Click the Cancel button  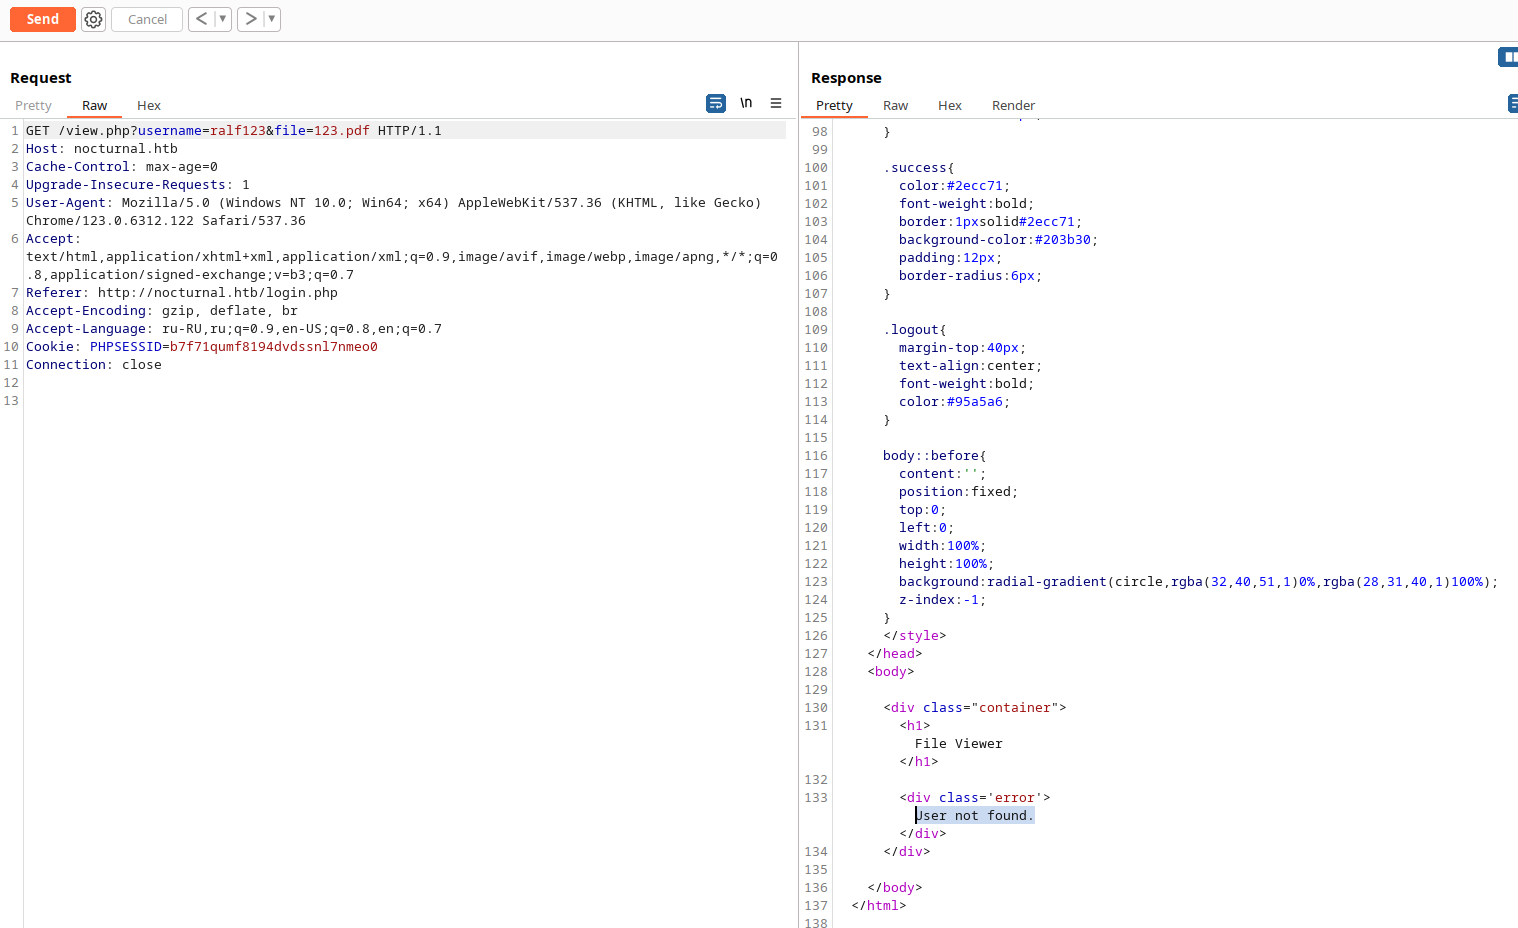147,19
